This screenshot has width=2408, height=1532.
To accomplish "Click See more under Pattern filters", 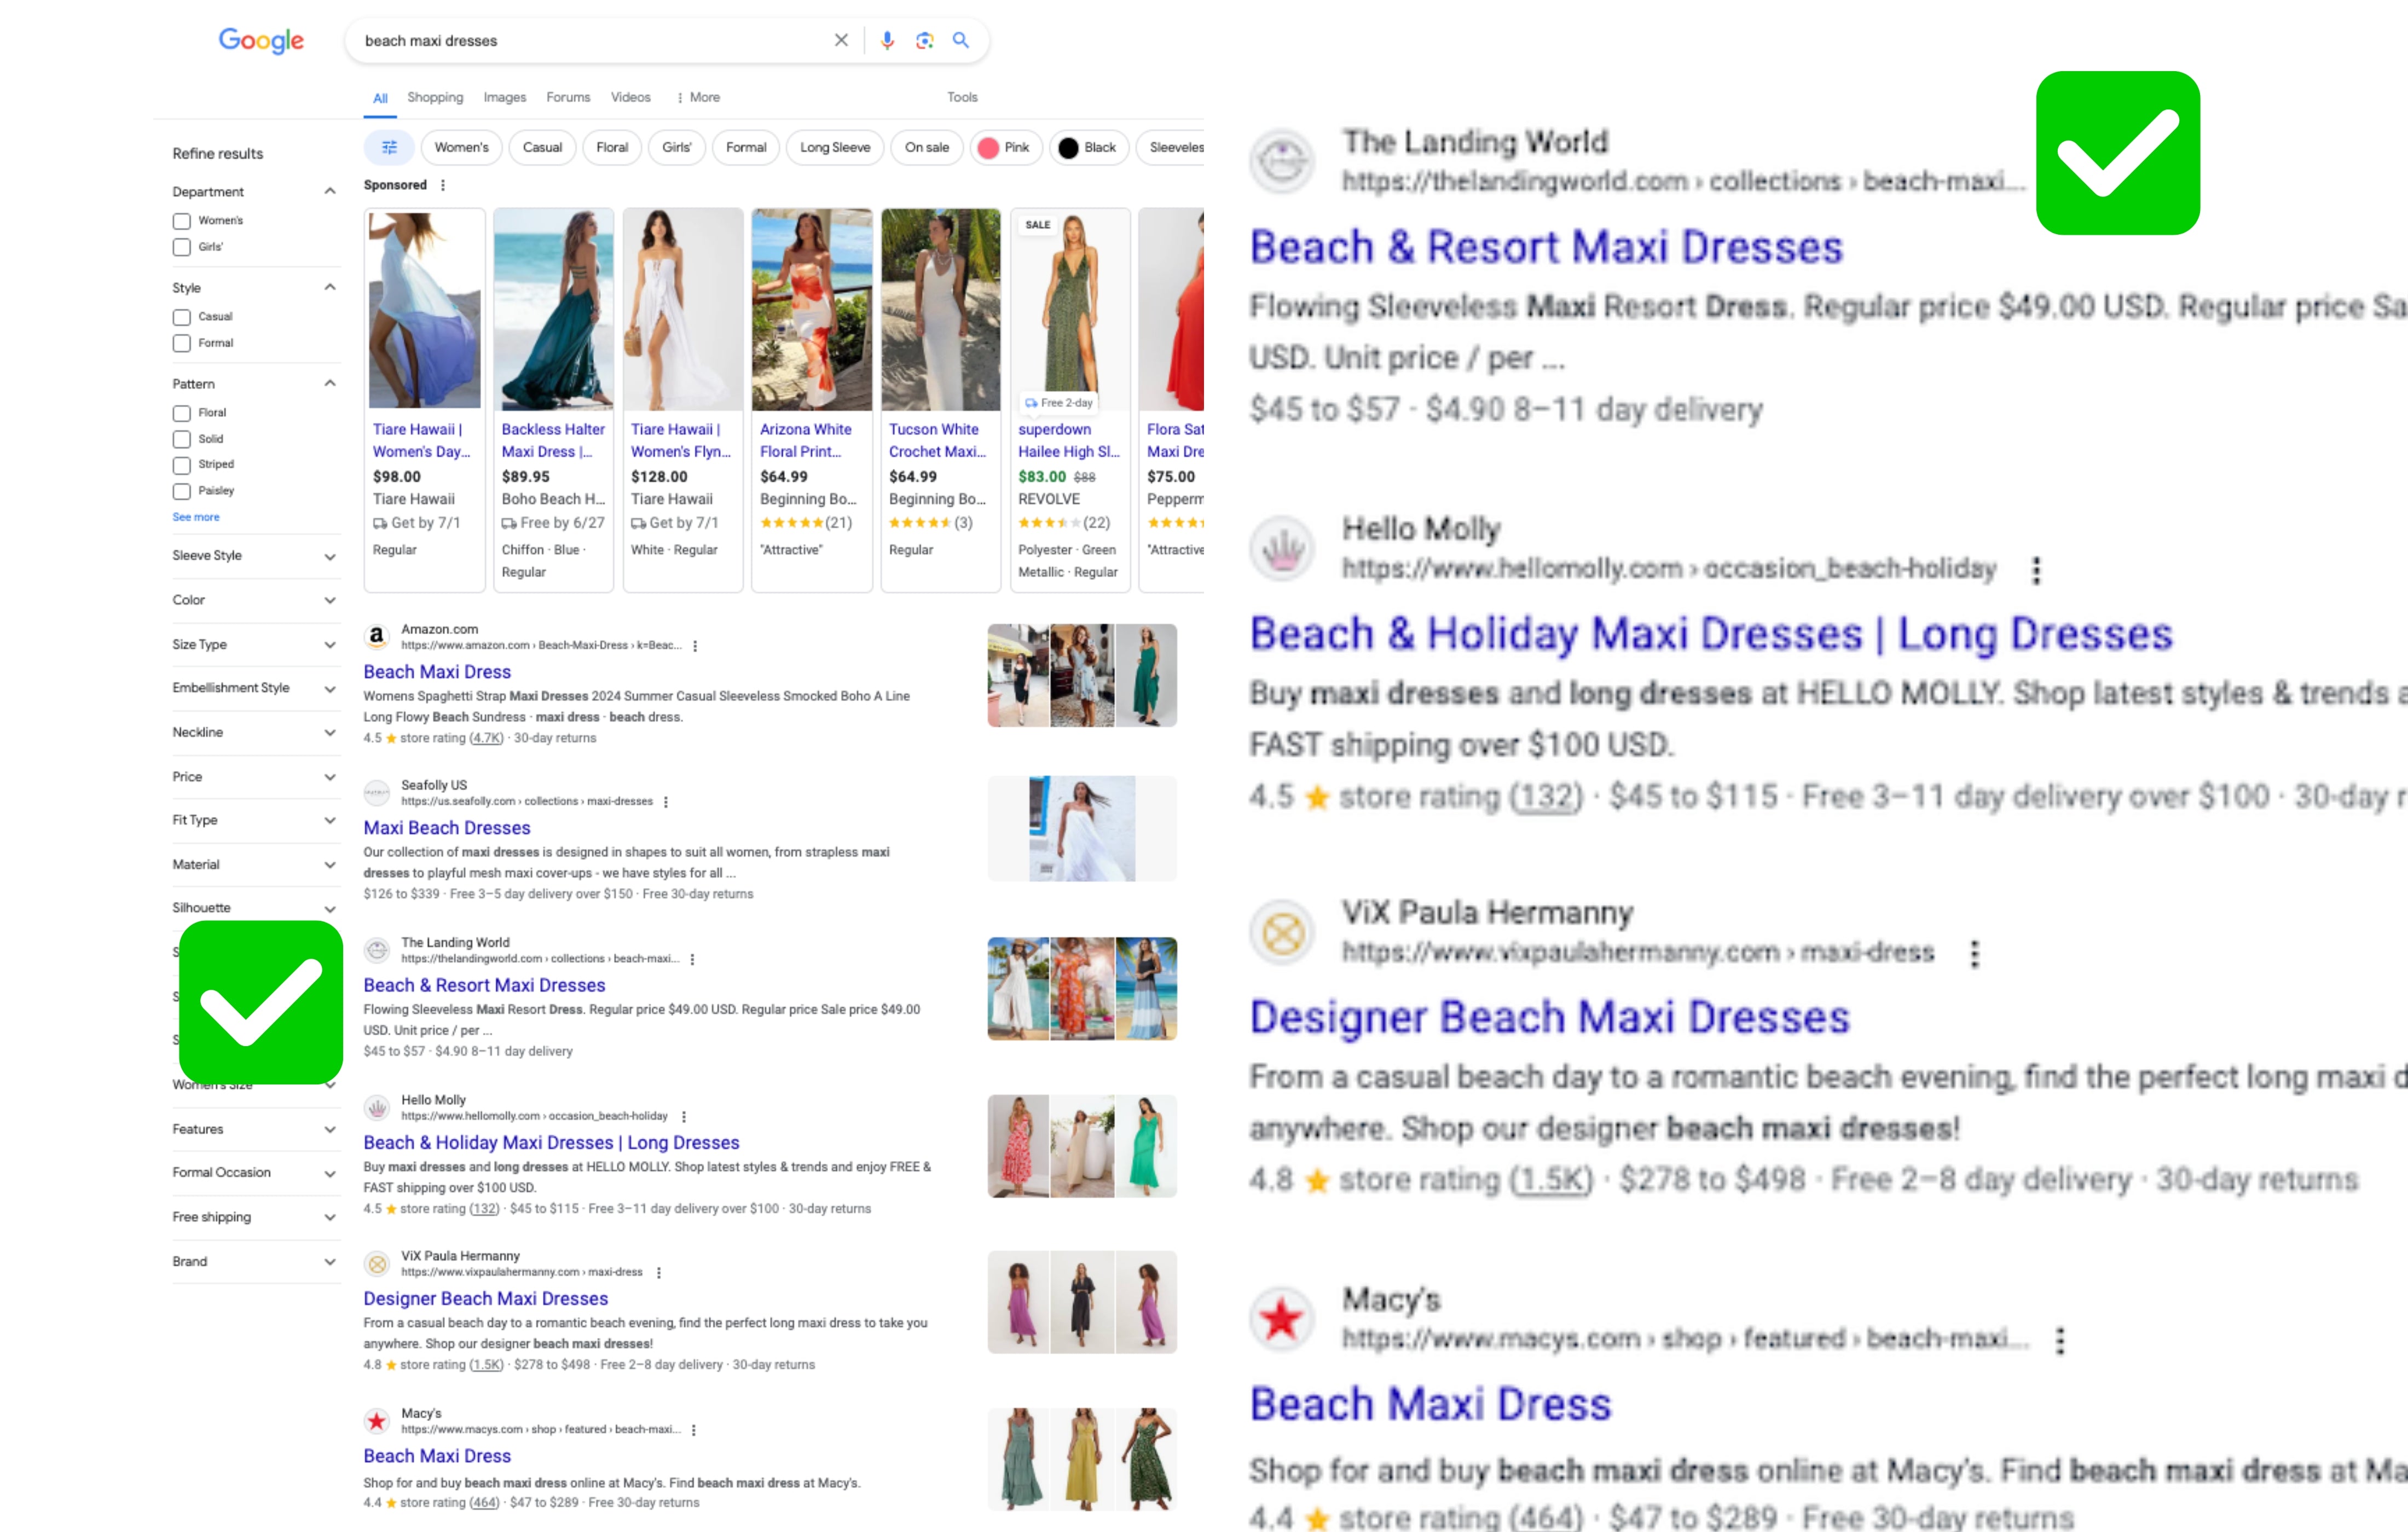I will 195,517.
